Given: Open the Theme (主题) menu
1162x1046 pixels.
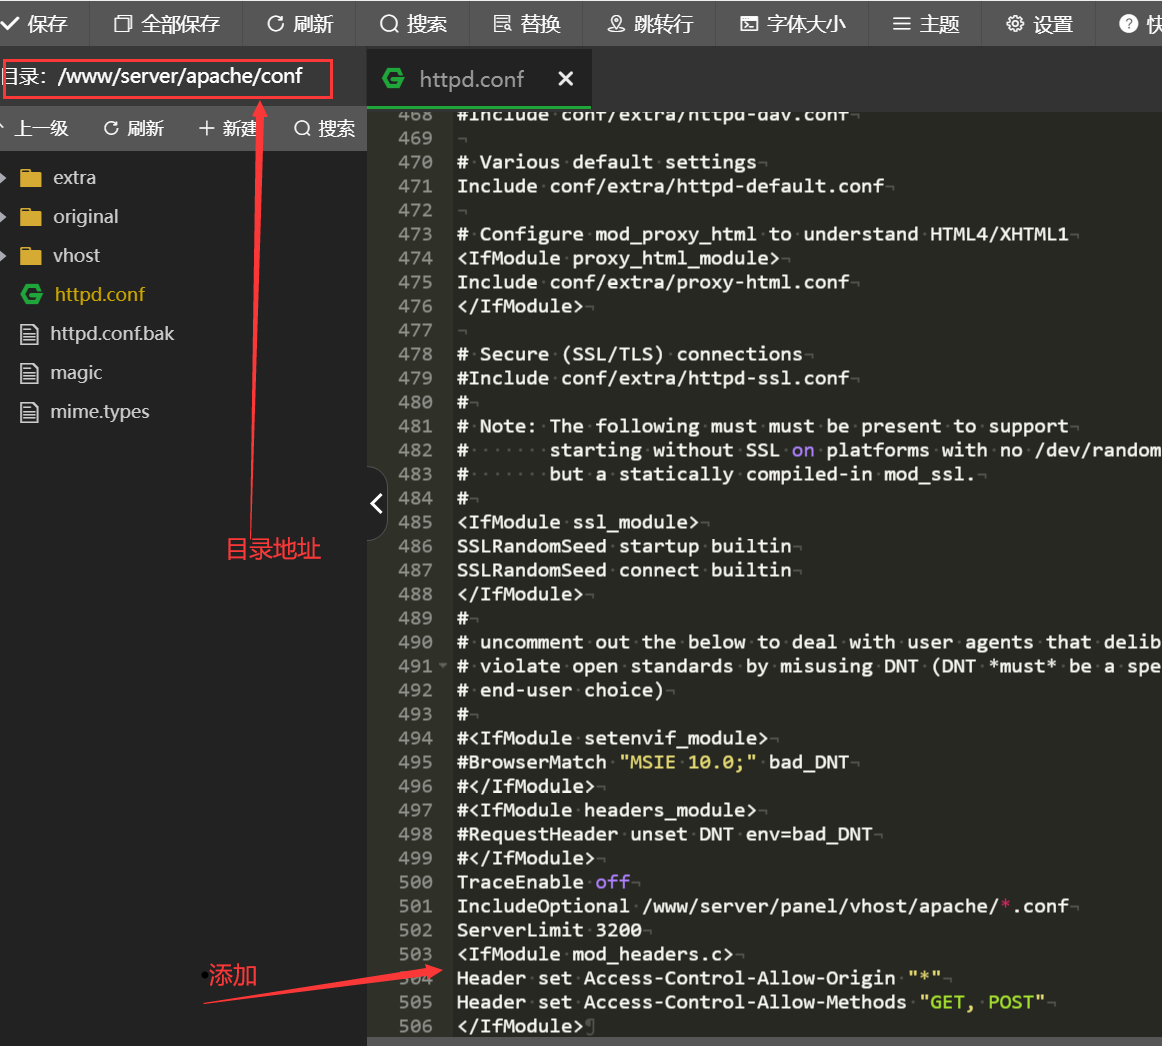Looking at the screenshot, I should 926,24.
